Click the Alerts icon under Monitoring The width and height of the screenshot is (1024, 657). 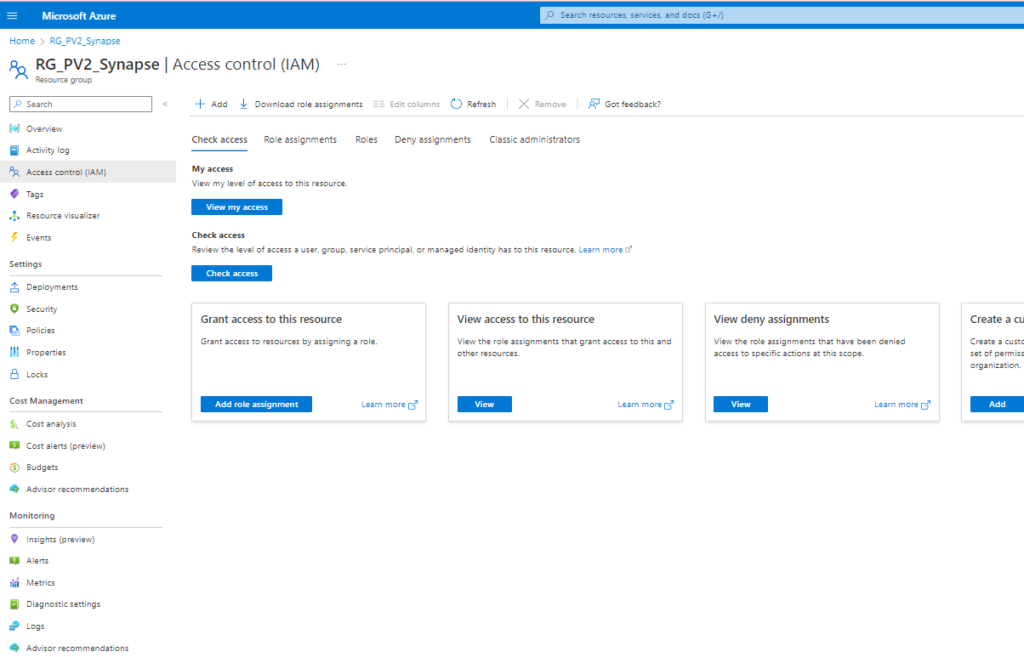14,560
